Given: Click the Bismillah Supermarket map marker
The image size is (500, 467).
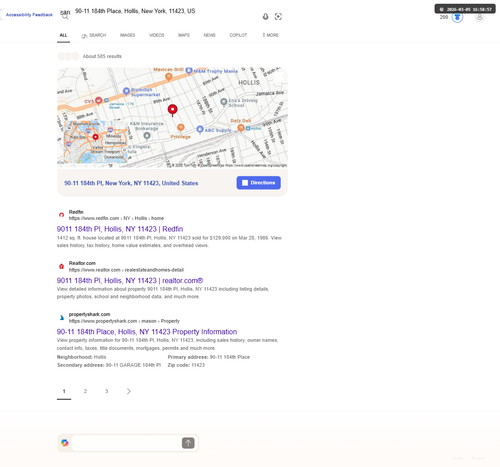Looking at the screenshot, I should pyautogui.click(x=126, y=91).
